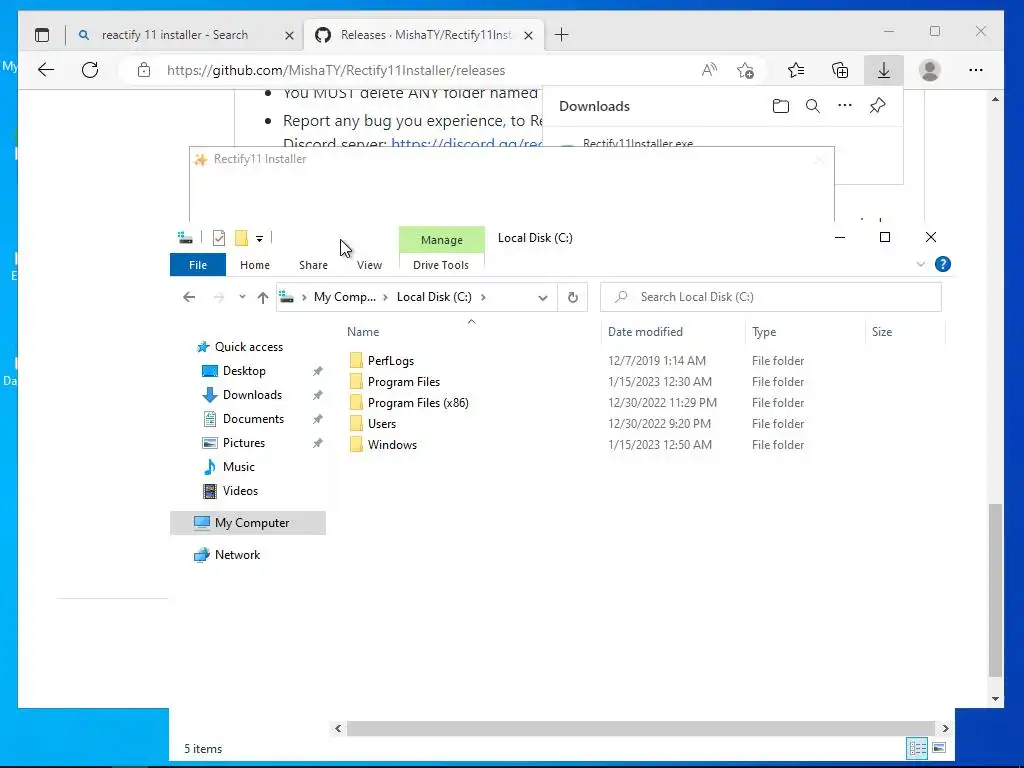View site information lock icon

coord(144,70)
